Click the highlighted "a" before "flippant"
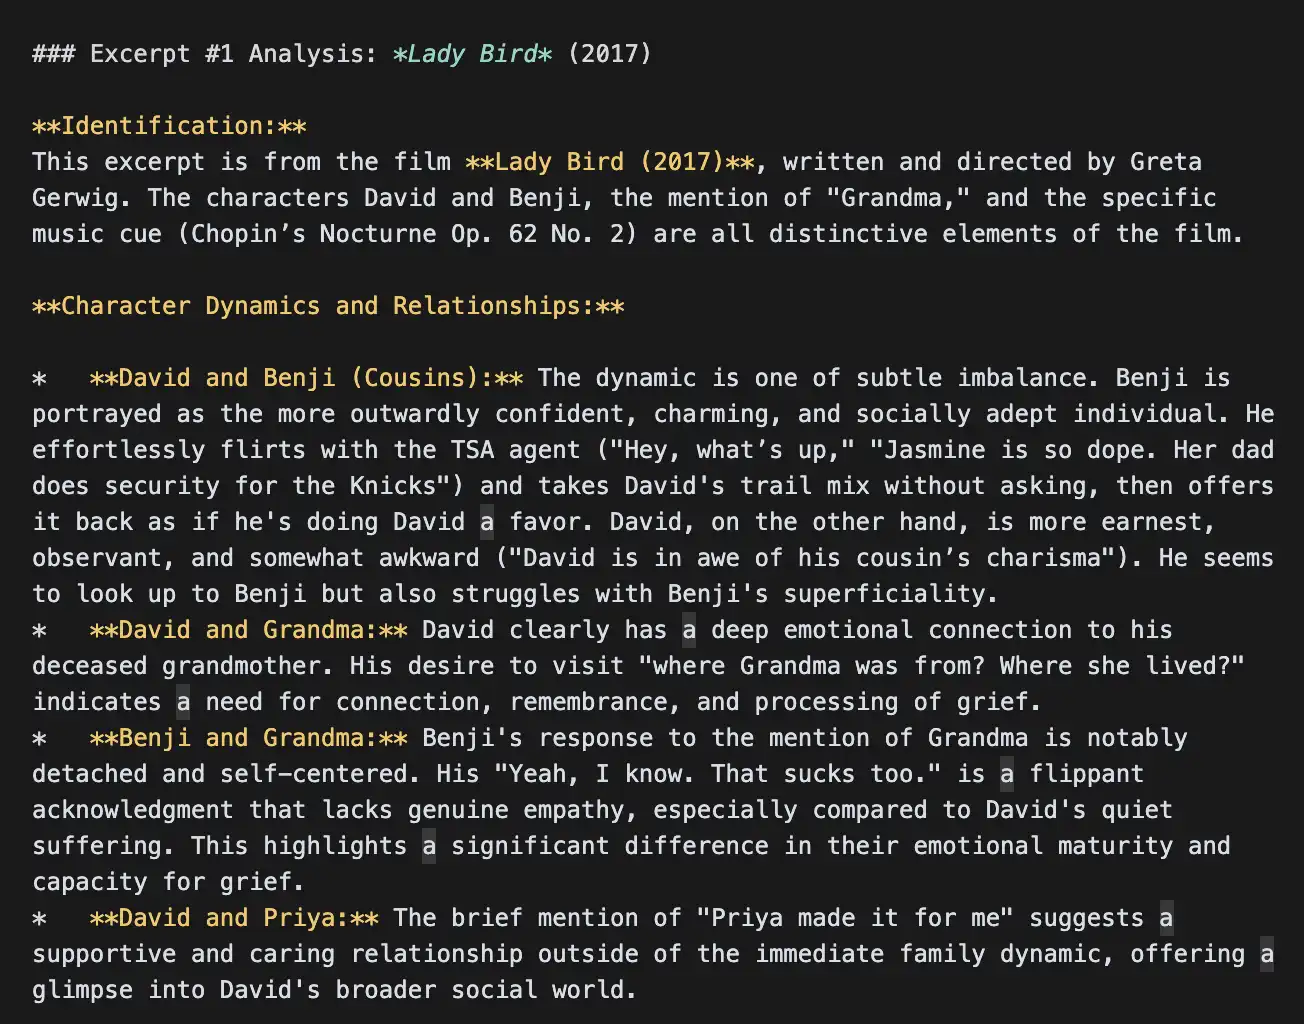The height and width of the screenshot is (1024, 1304). point(1007,774)
